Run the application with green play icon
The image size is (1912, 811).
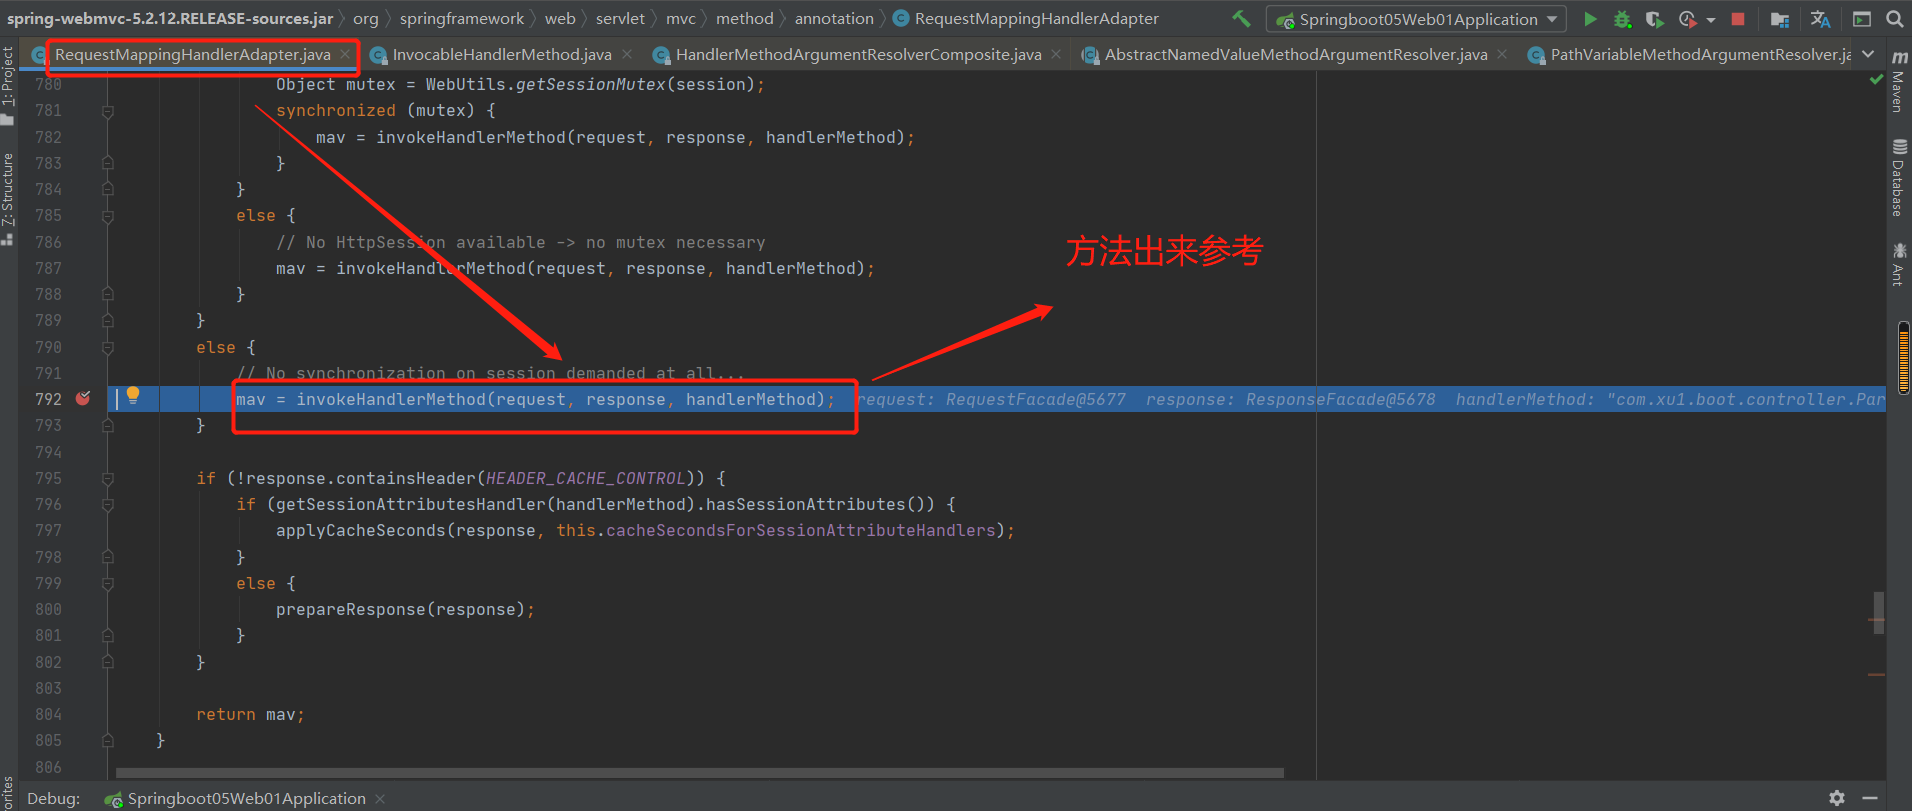tap(1590, 19)
